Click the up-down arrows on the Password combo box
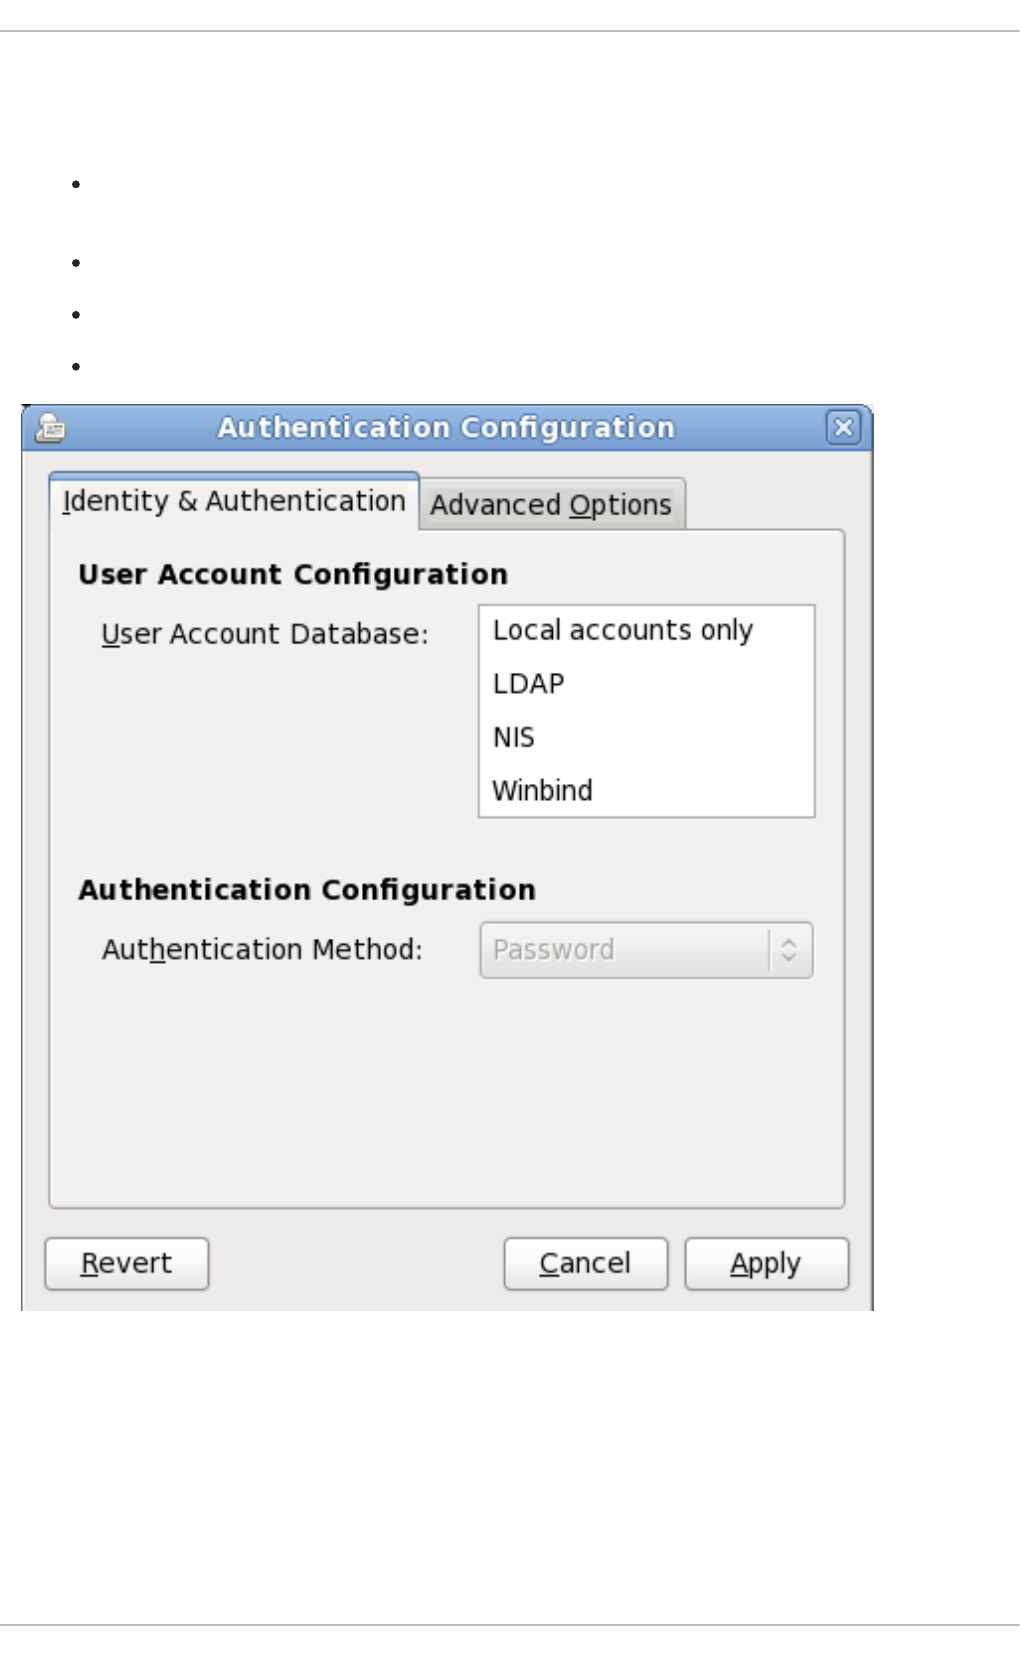 pos(789,949)
